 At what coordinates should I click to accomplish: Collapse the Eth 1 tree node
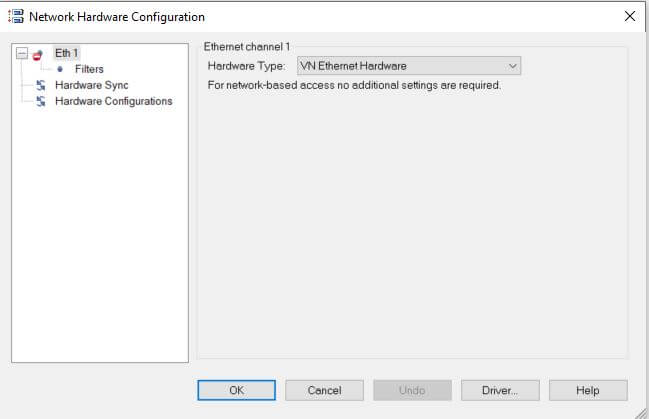click(22, 53)
